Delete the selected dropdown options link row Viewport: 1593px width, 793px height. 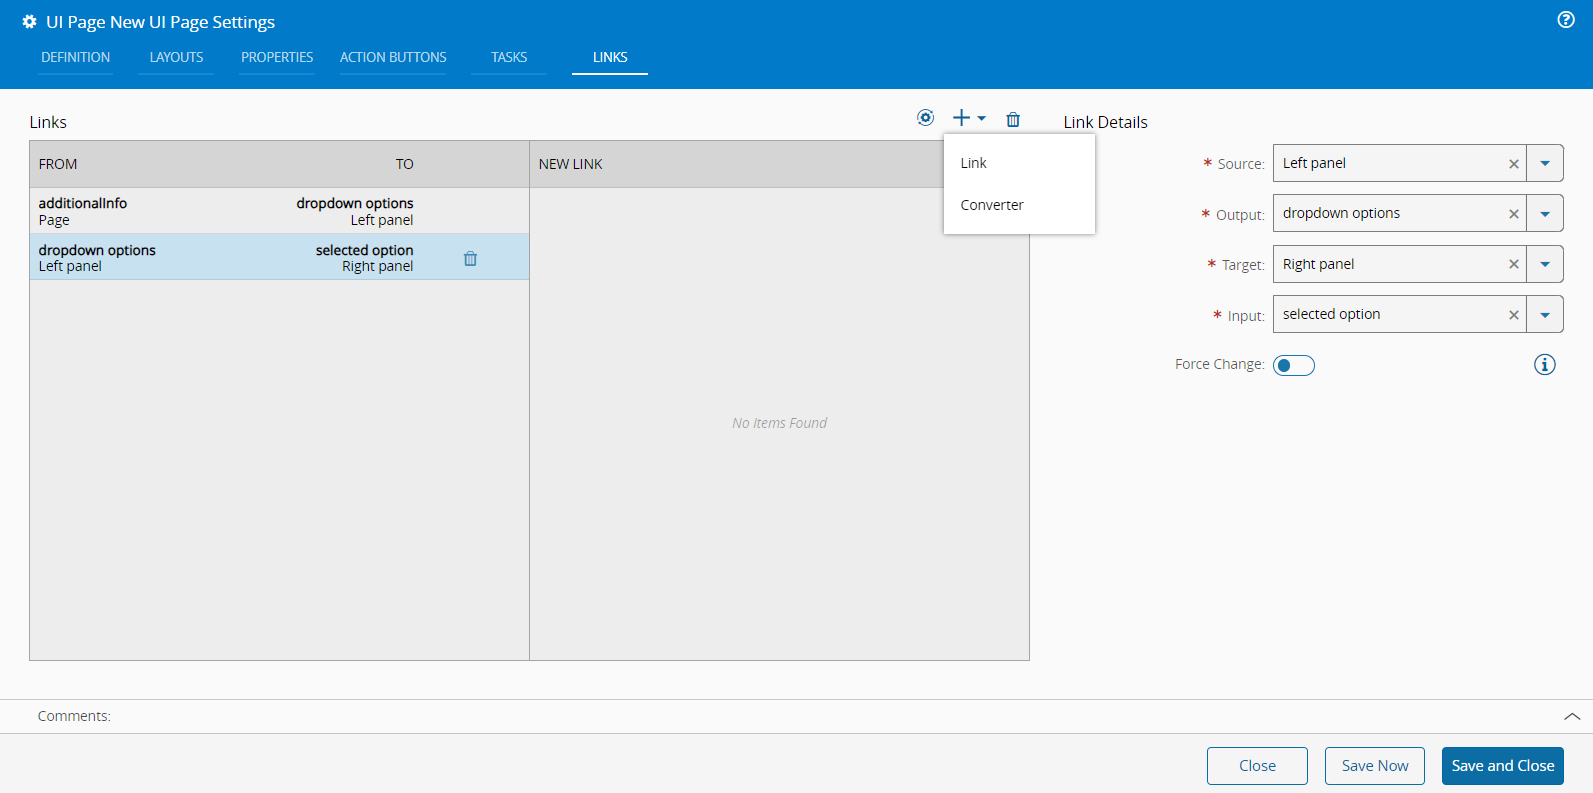[x=470, y=259]
